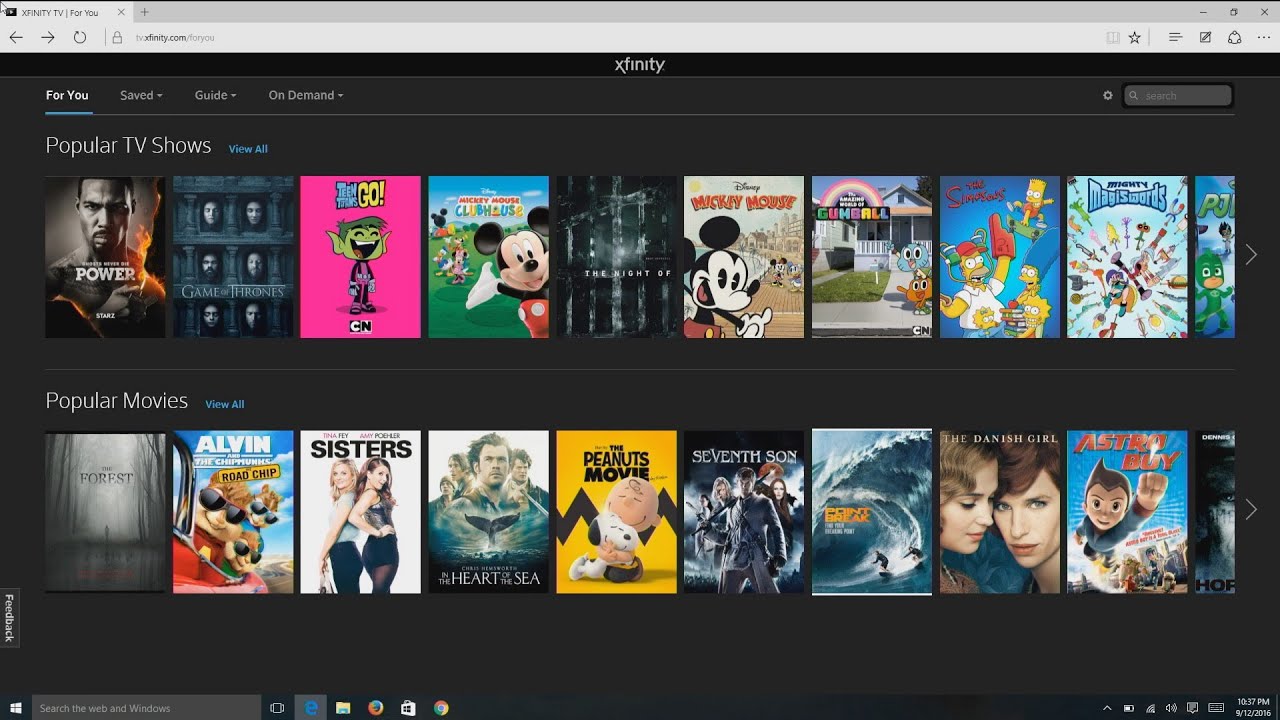The height and width of the screenshot is (720, 1280).
Task: Open the Feedback side tab
Action: pyautogui.click(x=9, y=617)
